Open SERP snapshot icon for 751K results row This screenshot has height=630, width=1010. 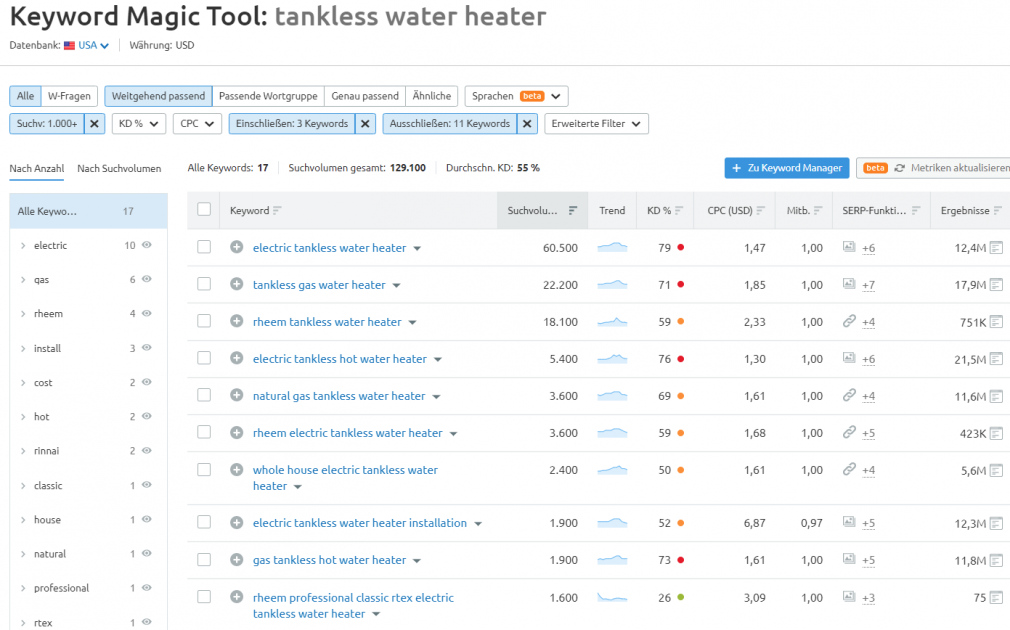[996, 321]
